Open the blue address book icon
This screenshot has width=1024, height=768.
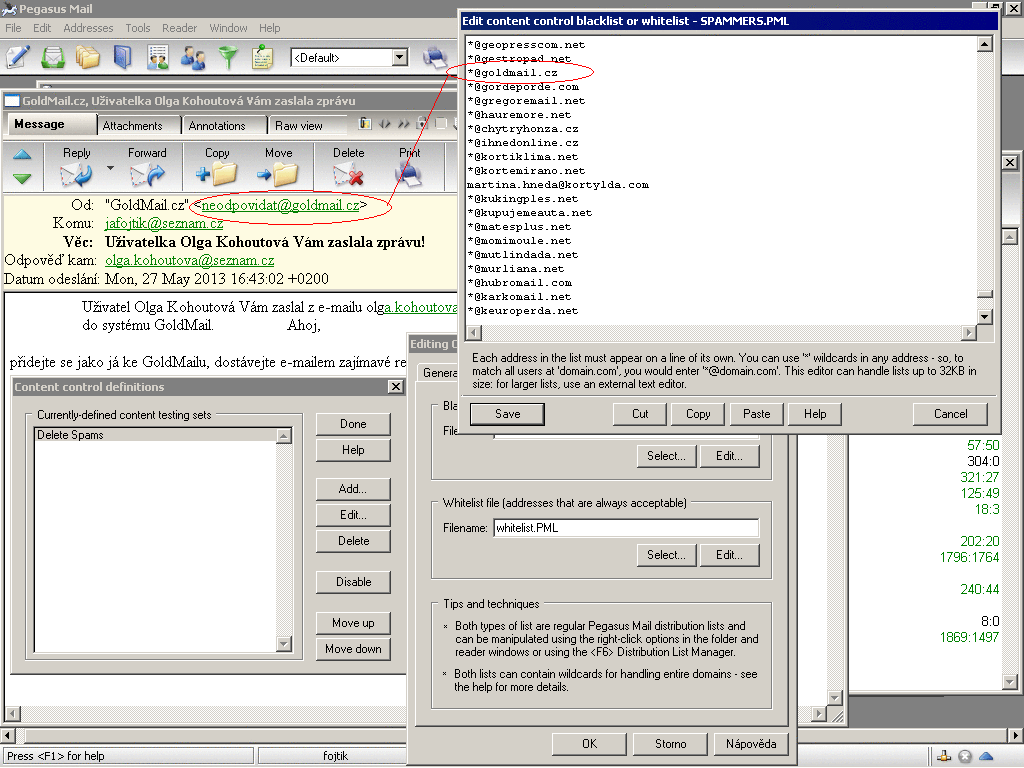click(122, 57)
